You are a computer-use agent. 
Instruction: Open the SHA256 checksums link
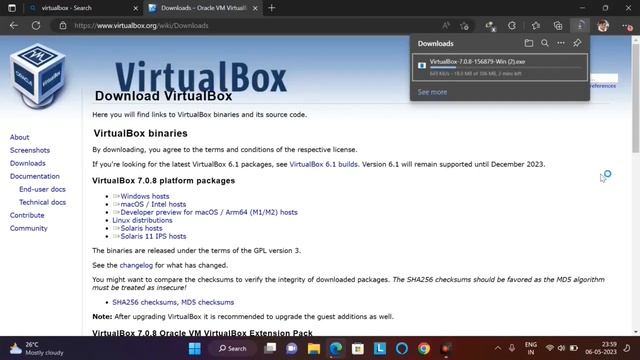pos(144,302)
